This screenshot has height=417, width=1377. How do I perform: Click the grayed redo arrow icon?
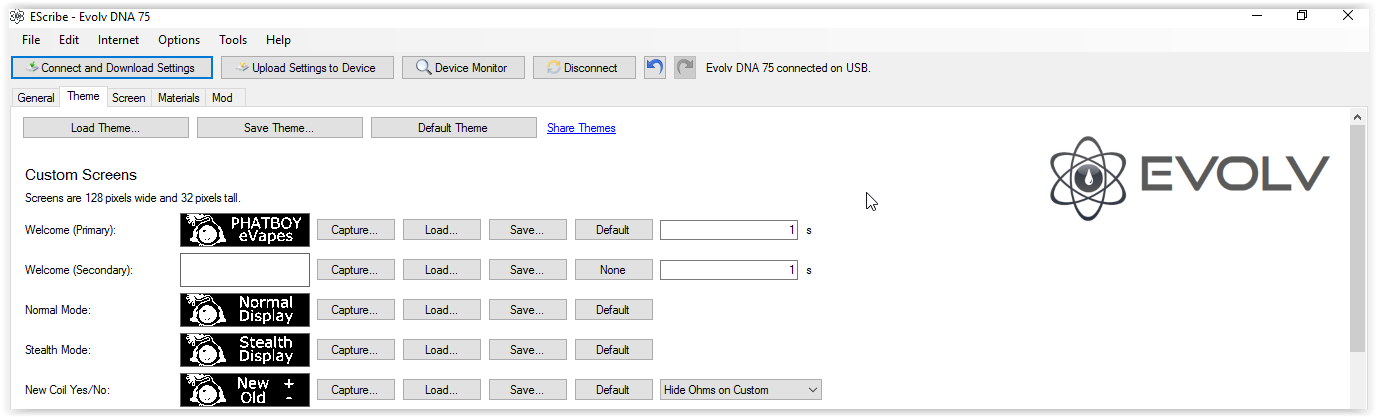pyautogui.click(x=685, y=68)
